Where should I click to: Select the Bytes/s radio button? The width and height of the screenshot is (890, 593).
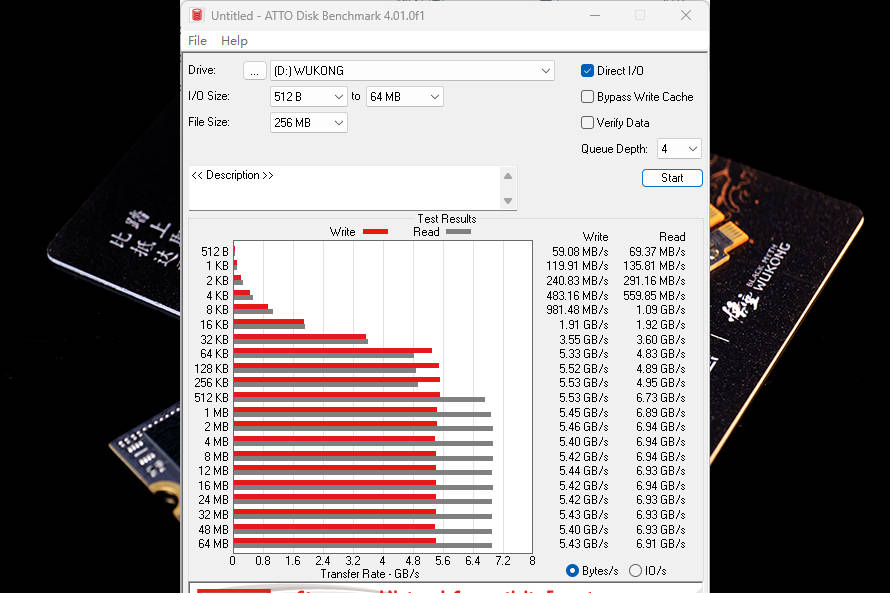pyautogui.click(x=572, y=571)
